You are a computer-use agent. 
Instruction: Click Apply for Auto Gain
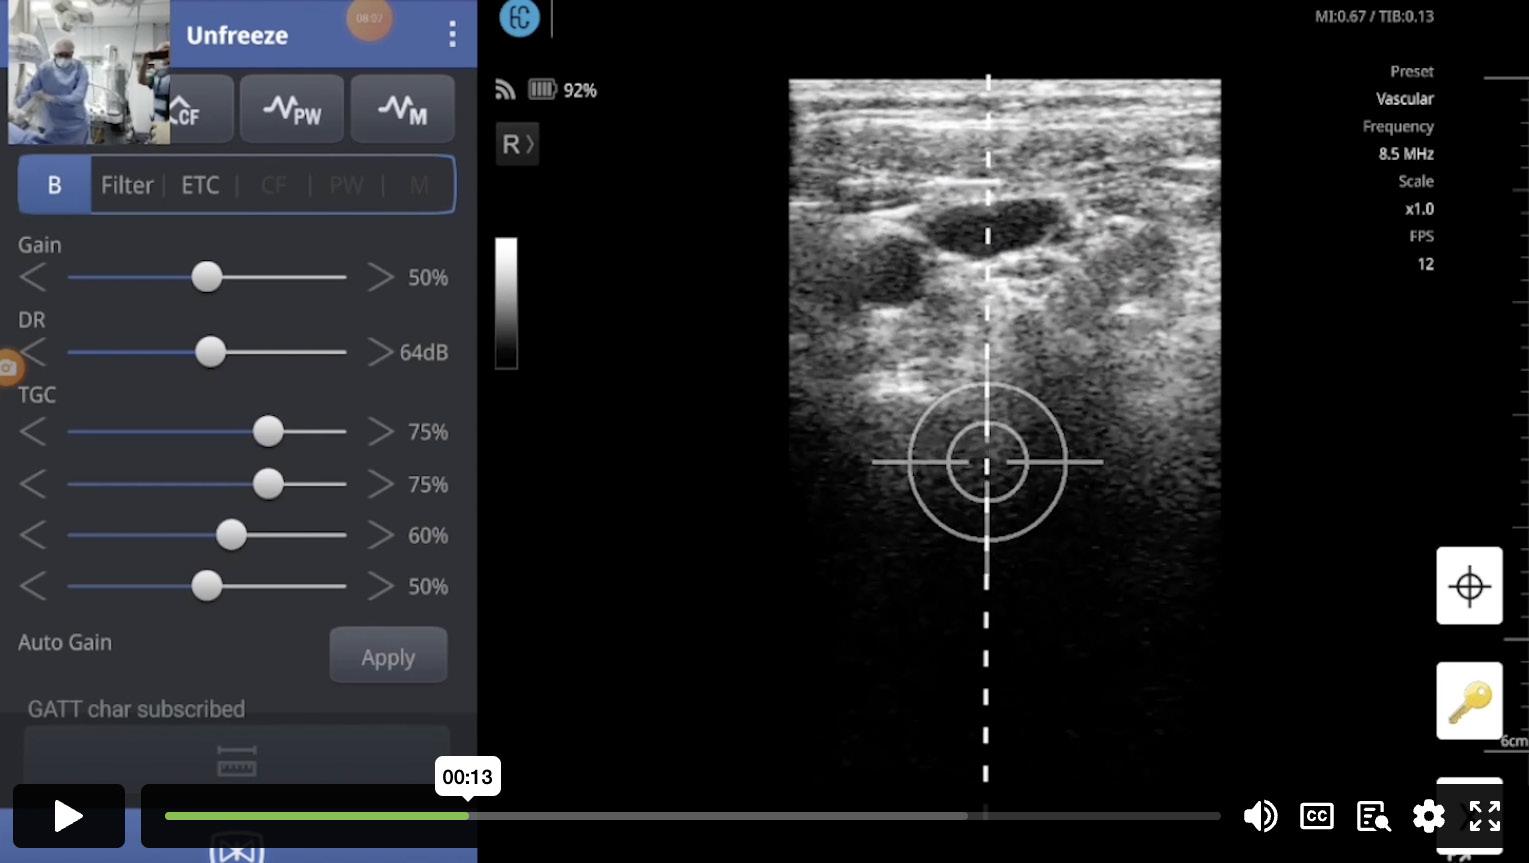[388, 657]
